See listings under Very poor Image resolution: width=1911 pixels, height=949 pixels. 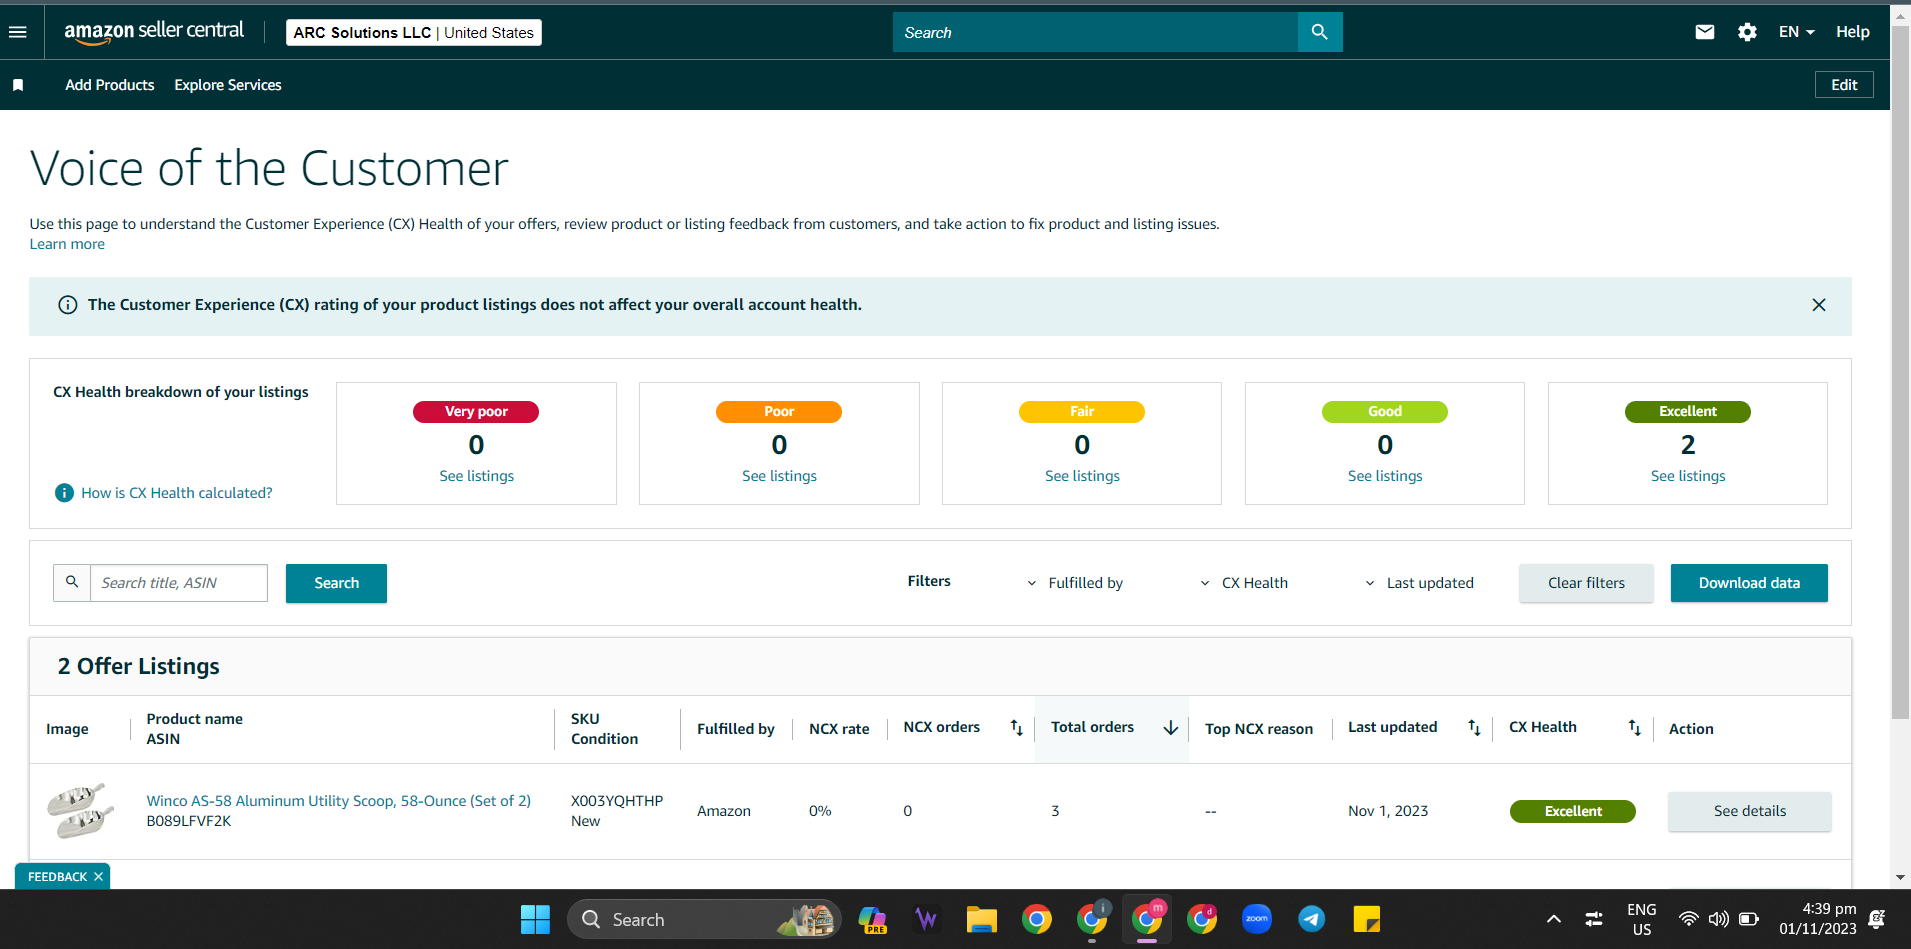click(x=477, y=476)
